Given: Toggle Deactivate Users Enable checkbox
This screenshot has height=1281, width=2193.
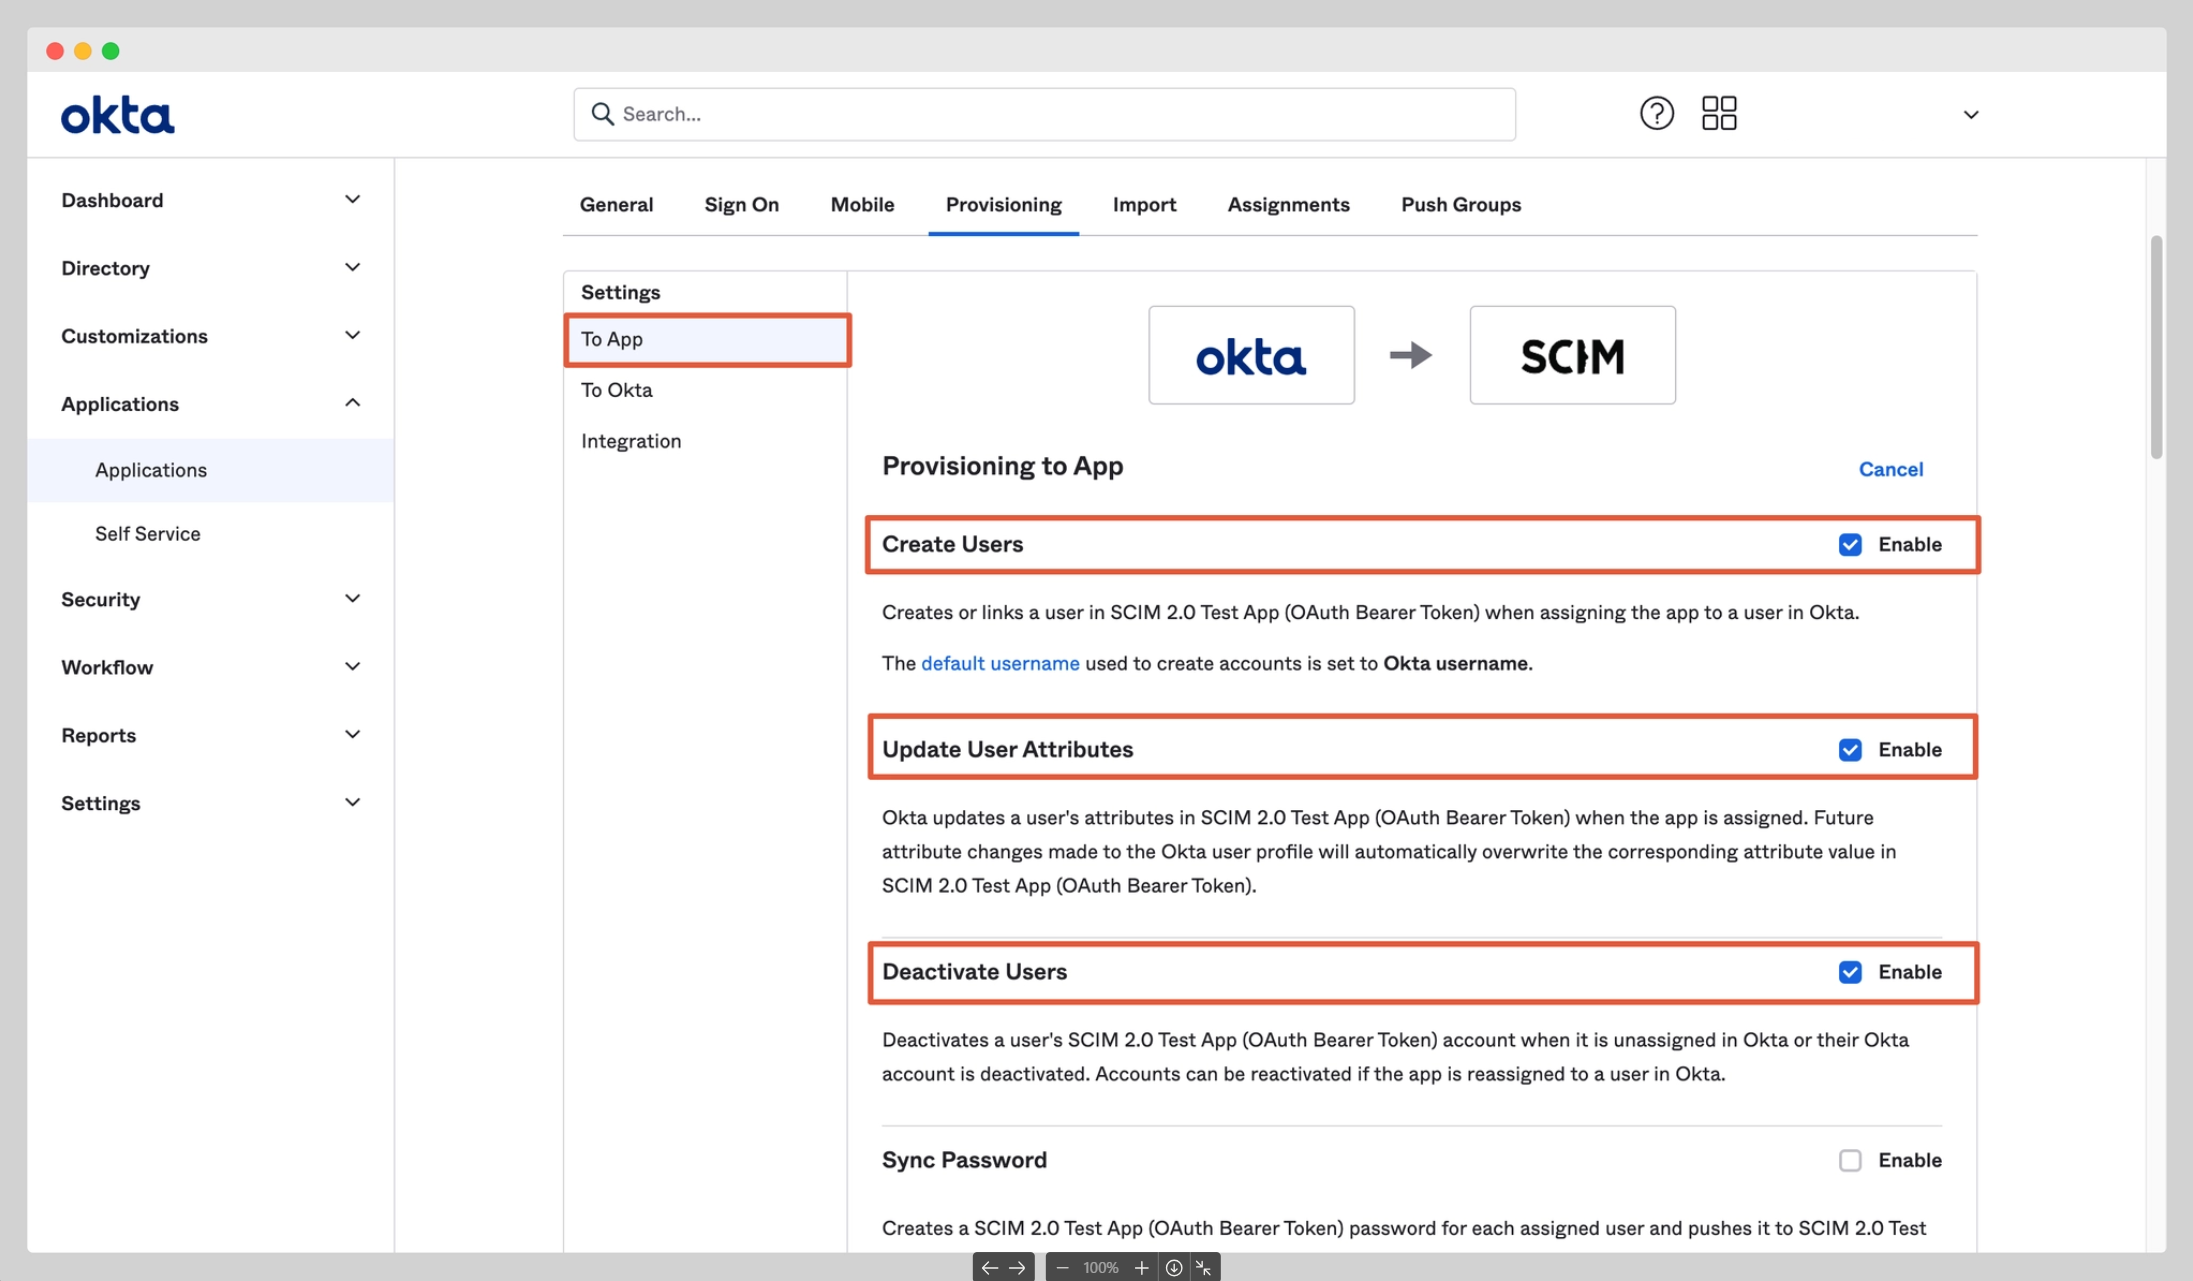Looking at the screenshot, I should 1849,972.
